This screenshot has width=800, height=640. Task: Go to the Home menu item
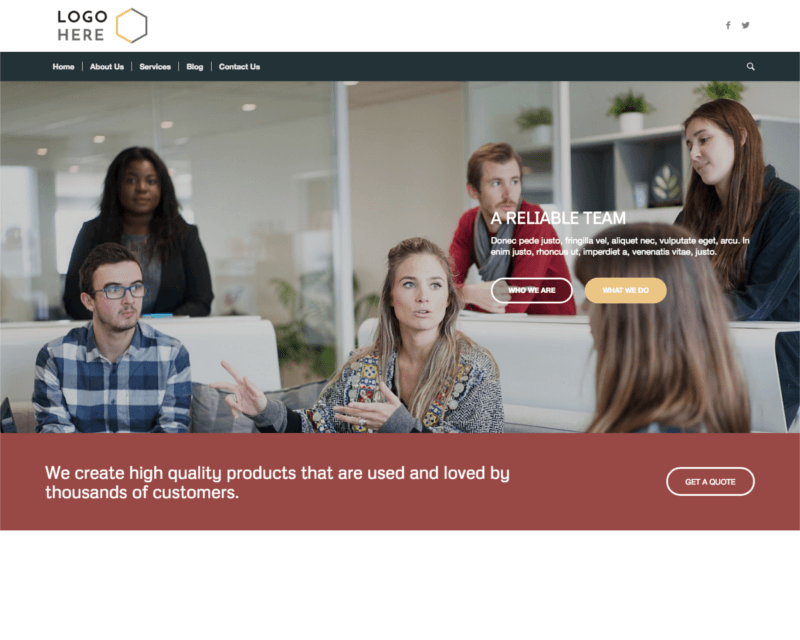click(63, 67)
